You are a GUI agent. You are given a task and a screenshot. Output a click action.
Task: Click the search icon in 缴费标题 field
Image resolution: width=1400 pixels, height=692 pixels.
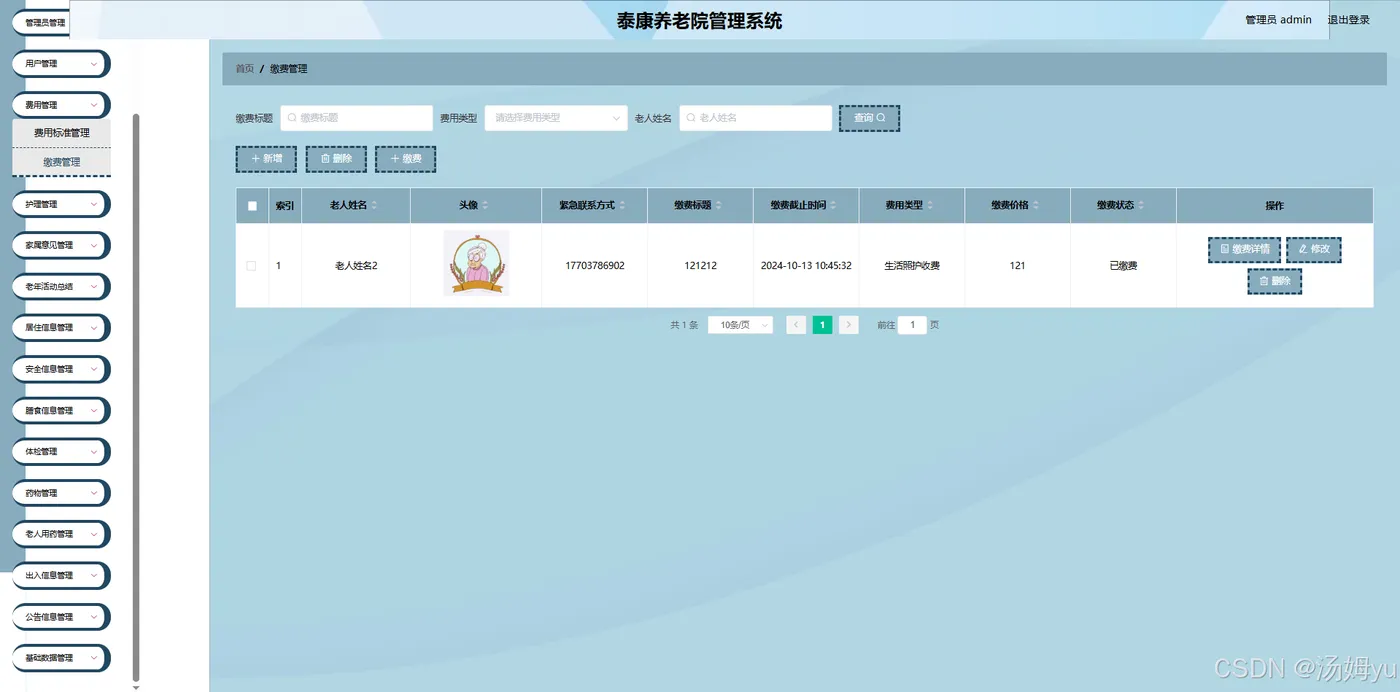coord(292,118)
